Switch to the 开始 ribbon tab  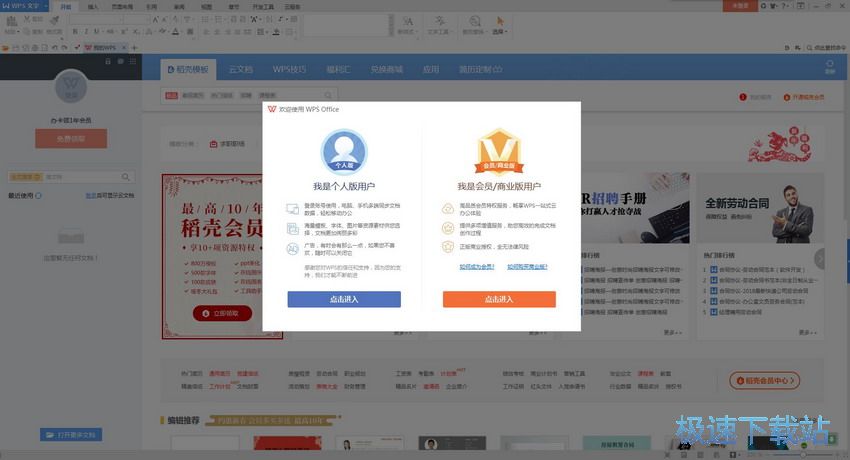tap(66, 7)
